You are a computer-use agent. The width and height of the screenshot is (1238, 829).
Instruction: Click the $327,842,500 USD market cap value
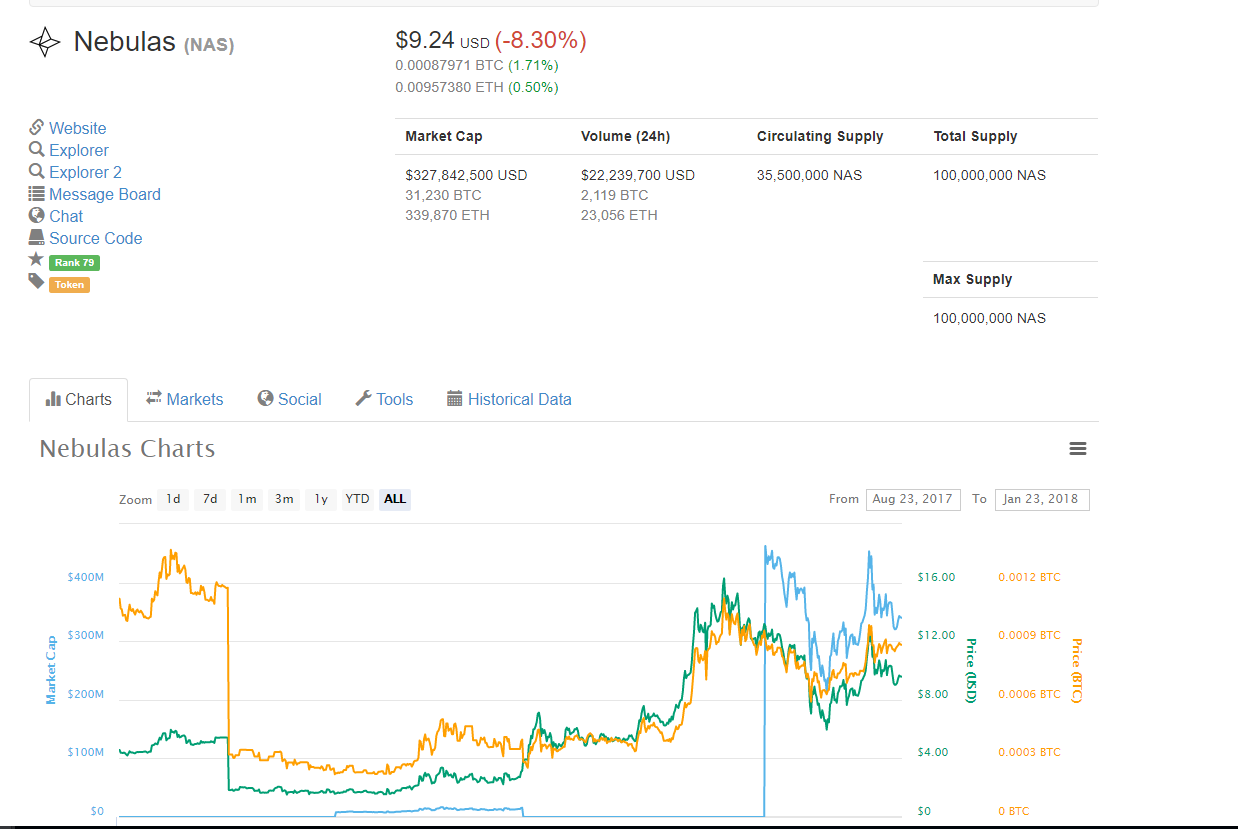pyautogui.click(x=466, y=175)
